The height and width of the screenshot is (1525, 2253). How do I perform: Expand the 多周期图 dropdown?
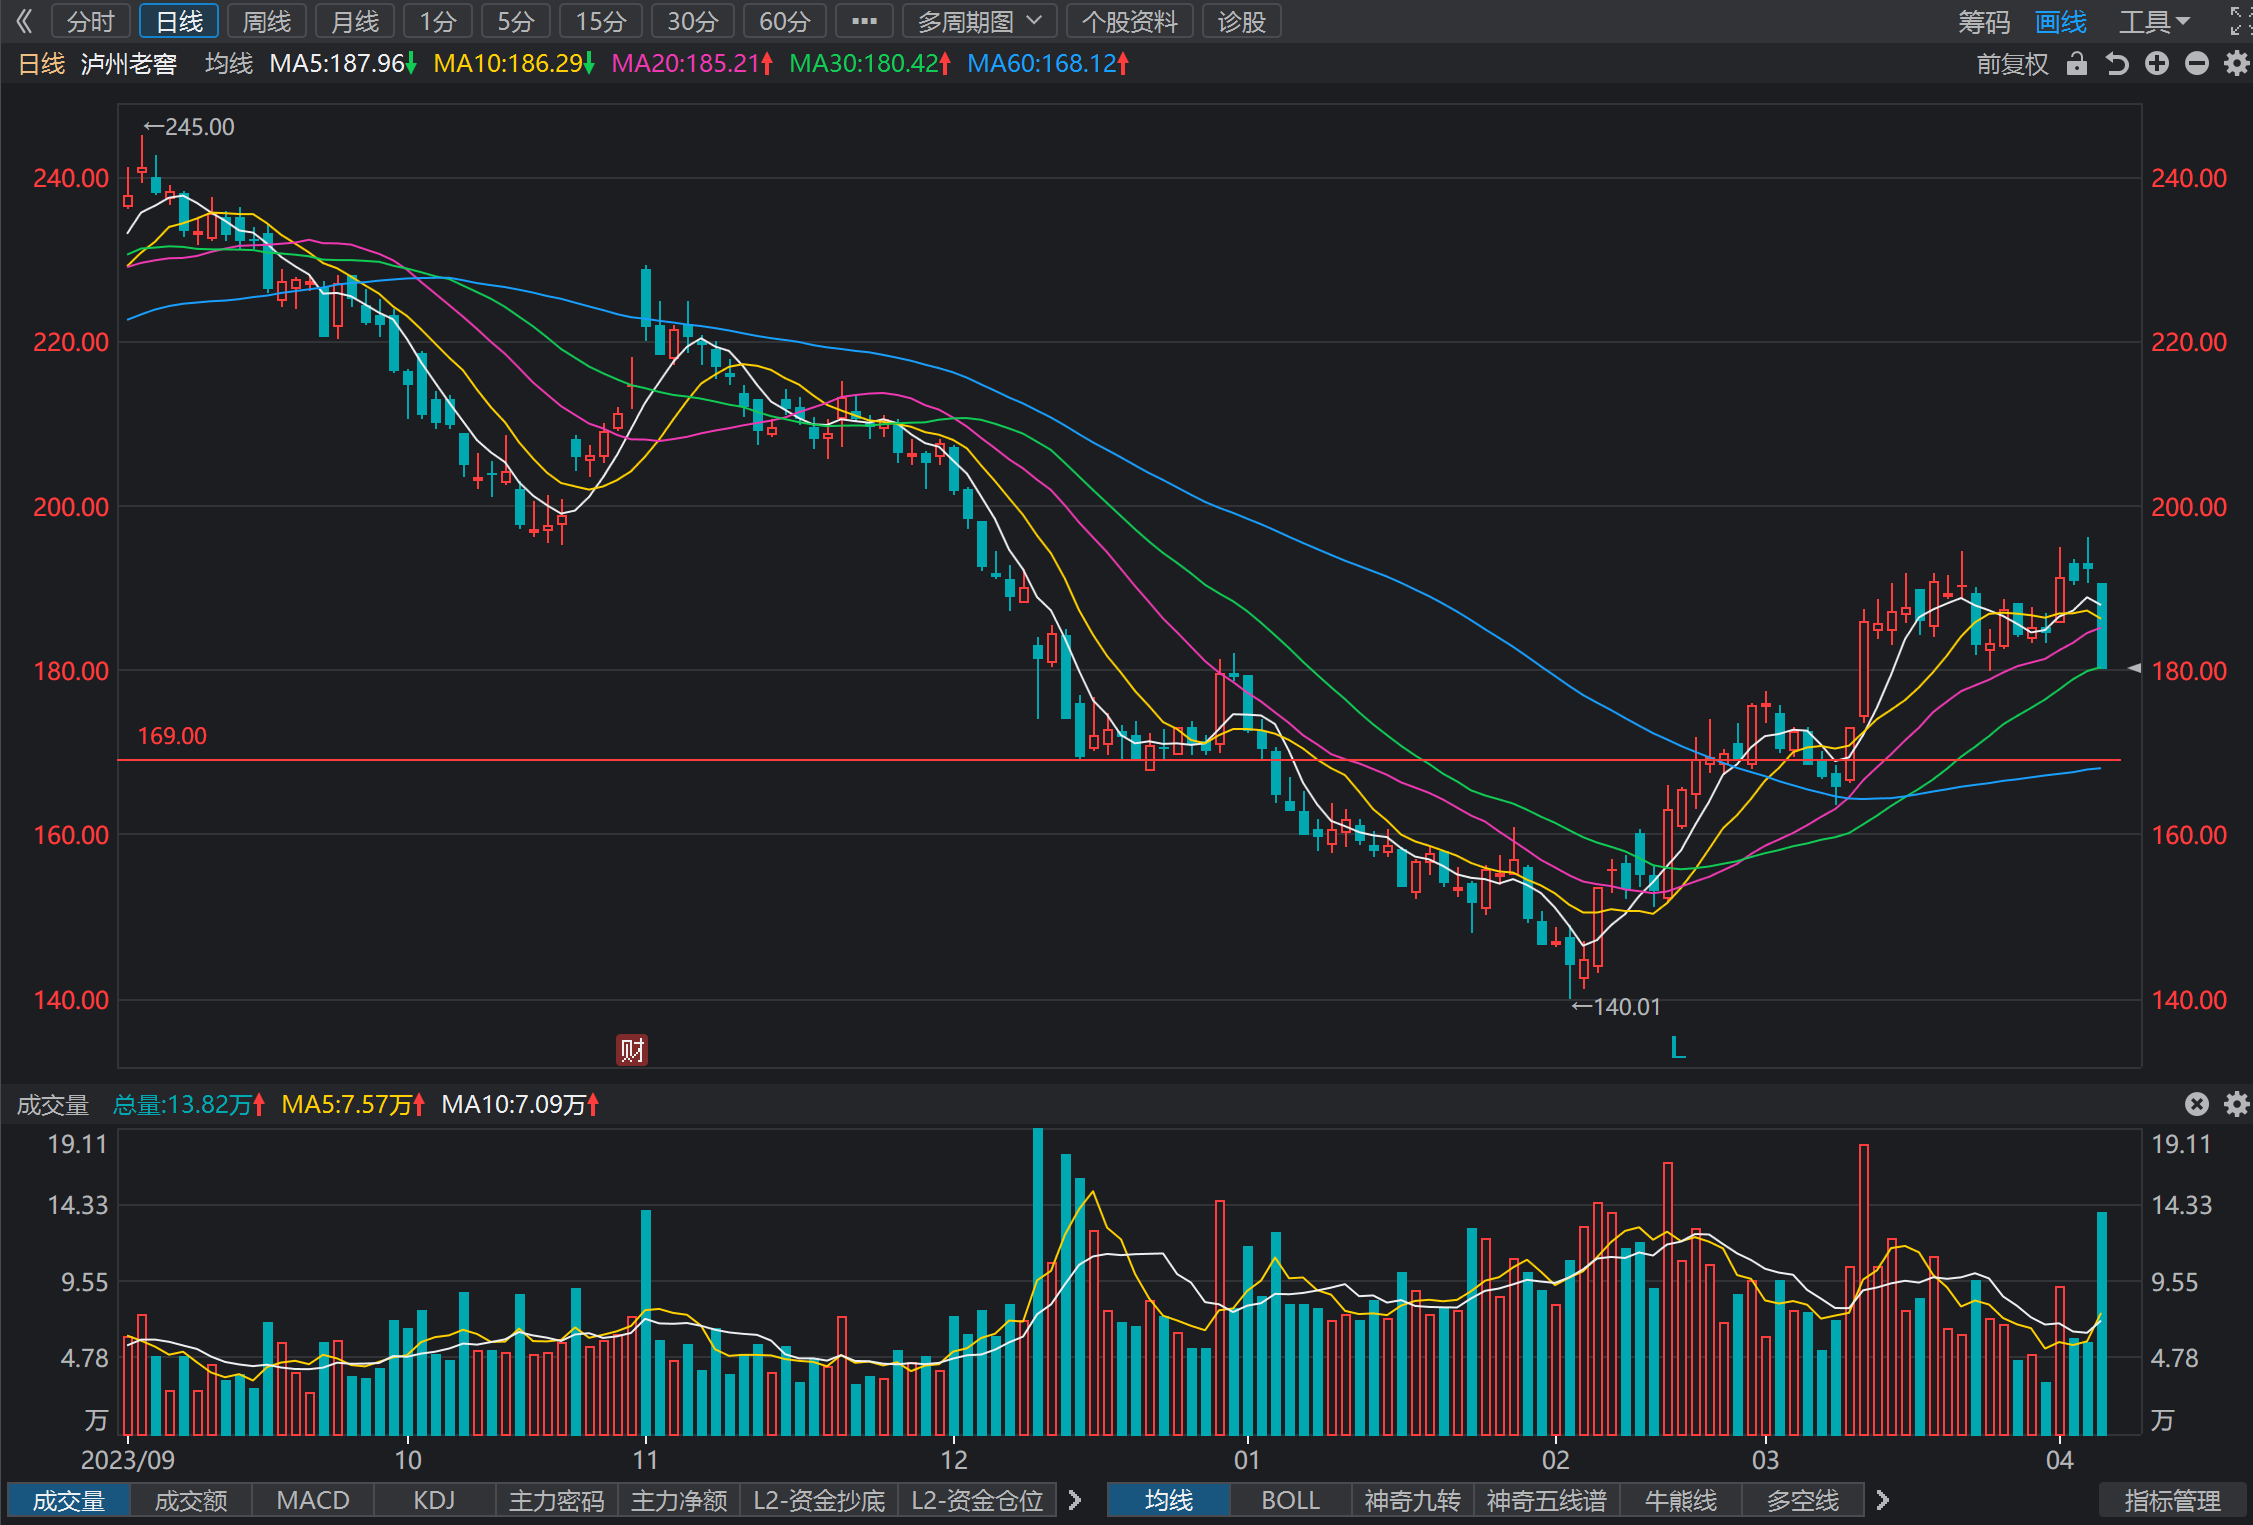[980, 21]
